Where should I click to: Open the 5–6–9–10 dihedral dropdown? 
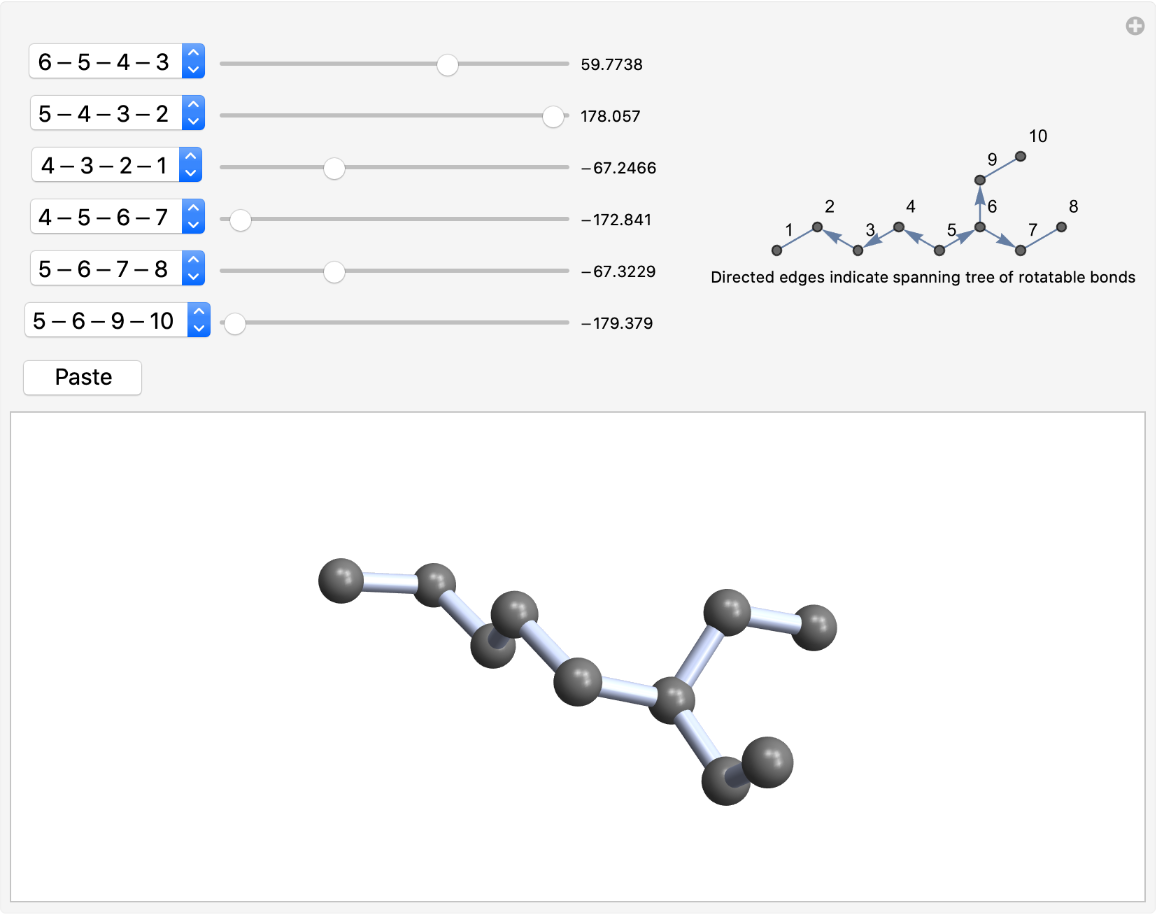(117, 320)
